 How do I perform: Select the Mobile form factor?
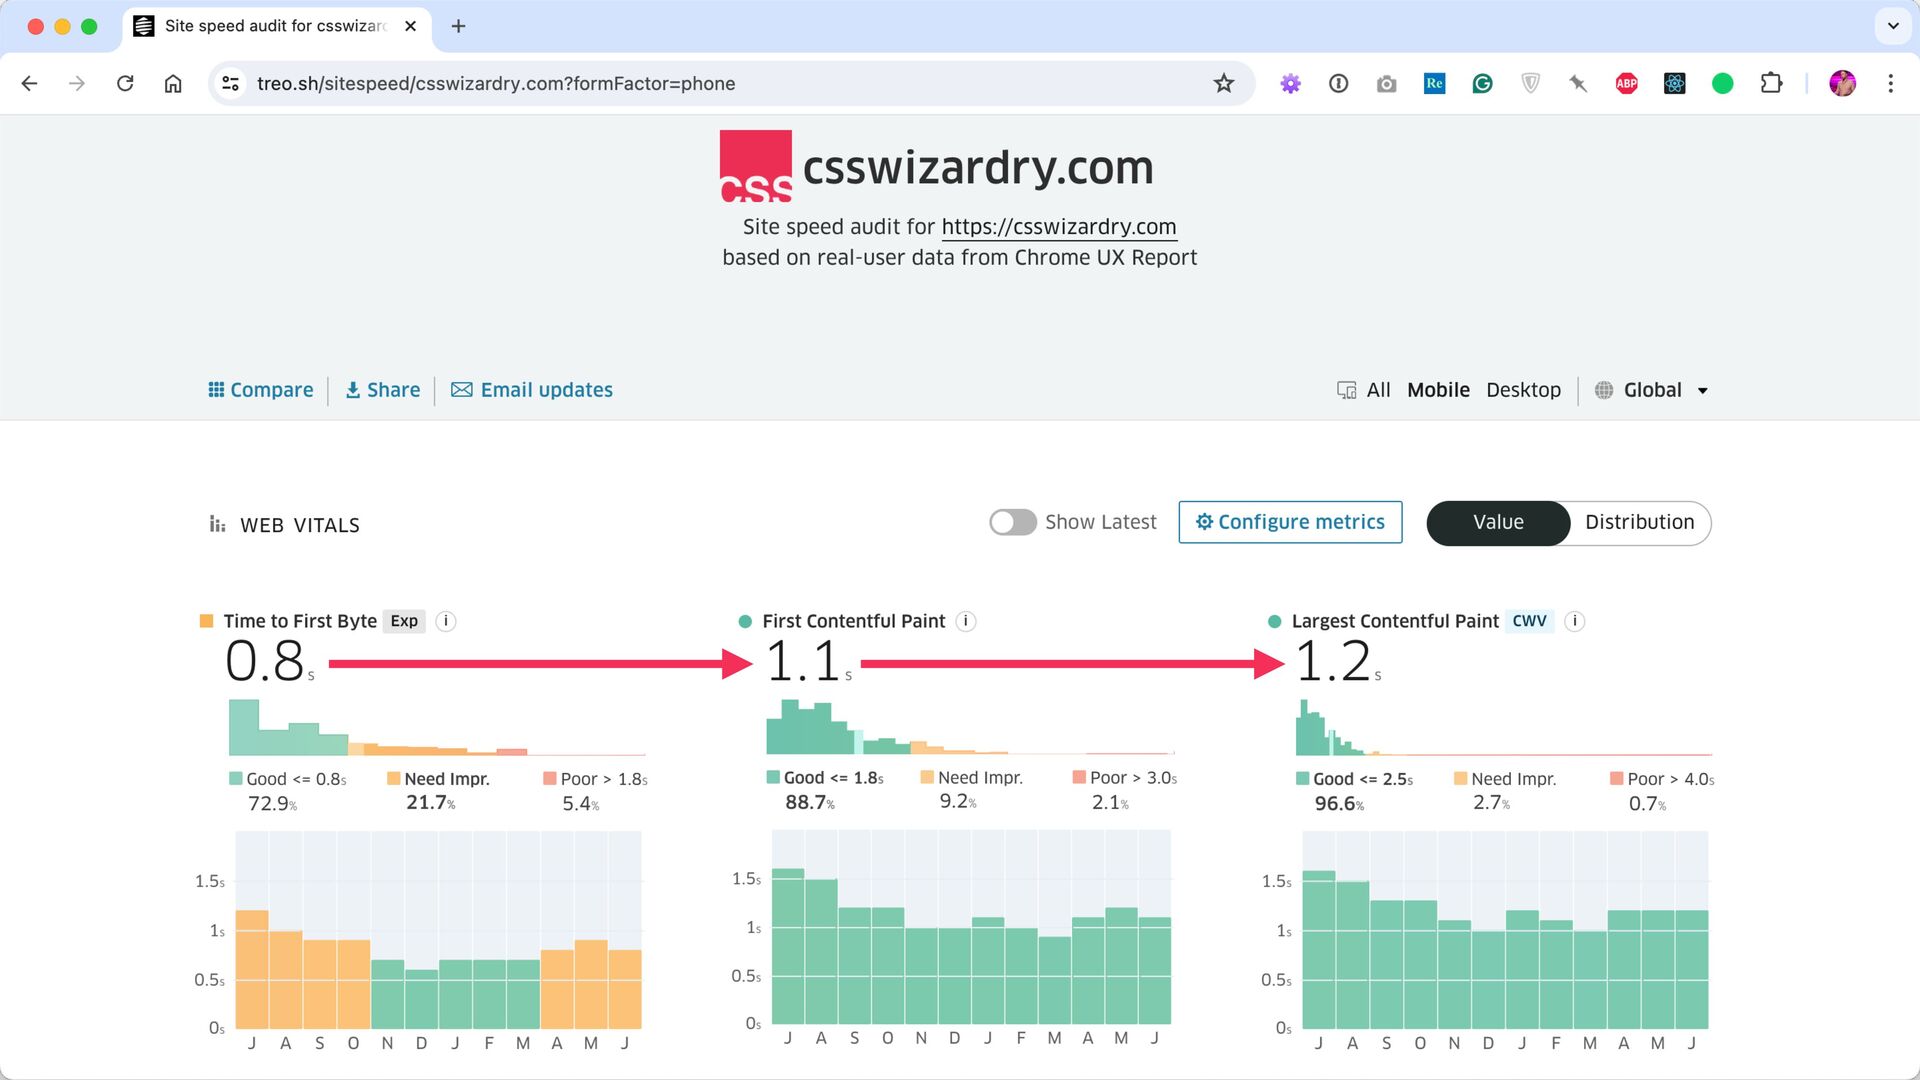tap(1438, 390)
